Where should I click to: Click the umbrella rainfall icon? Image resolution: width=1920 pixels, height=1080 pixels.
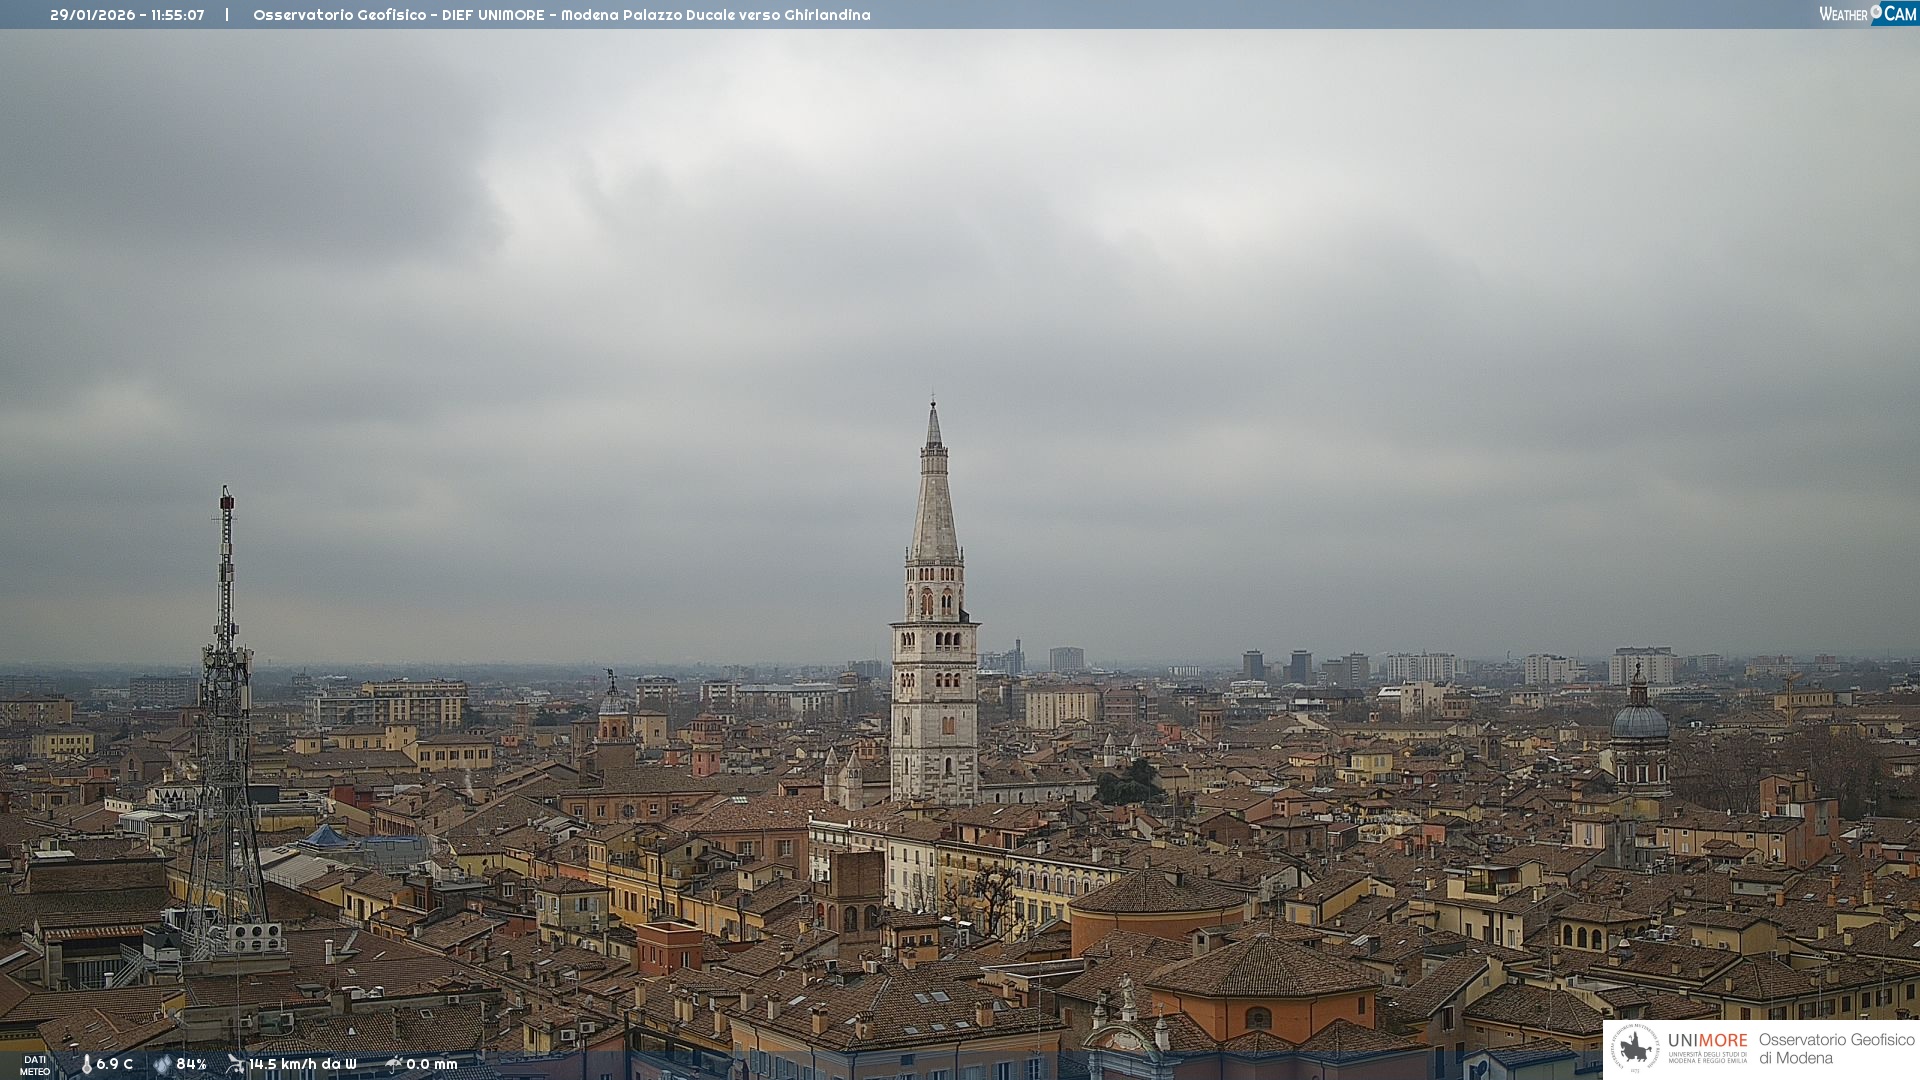tap(393, 1064)
